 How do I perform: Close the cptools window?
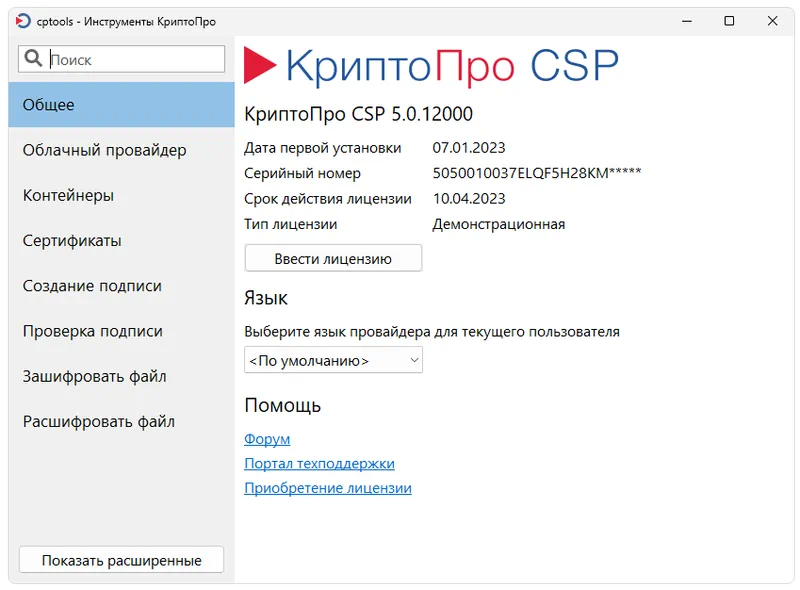(772, 21)
